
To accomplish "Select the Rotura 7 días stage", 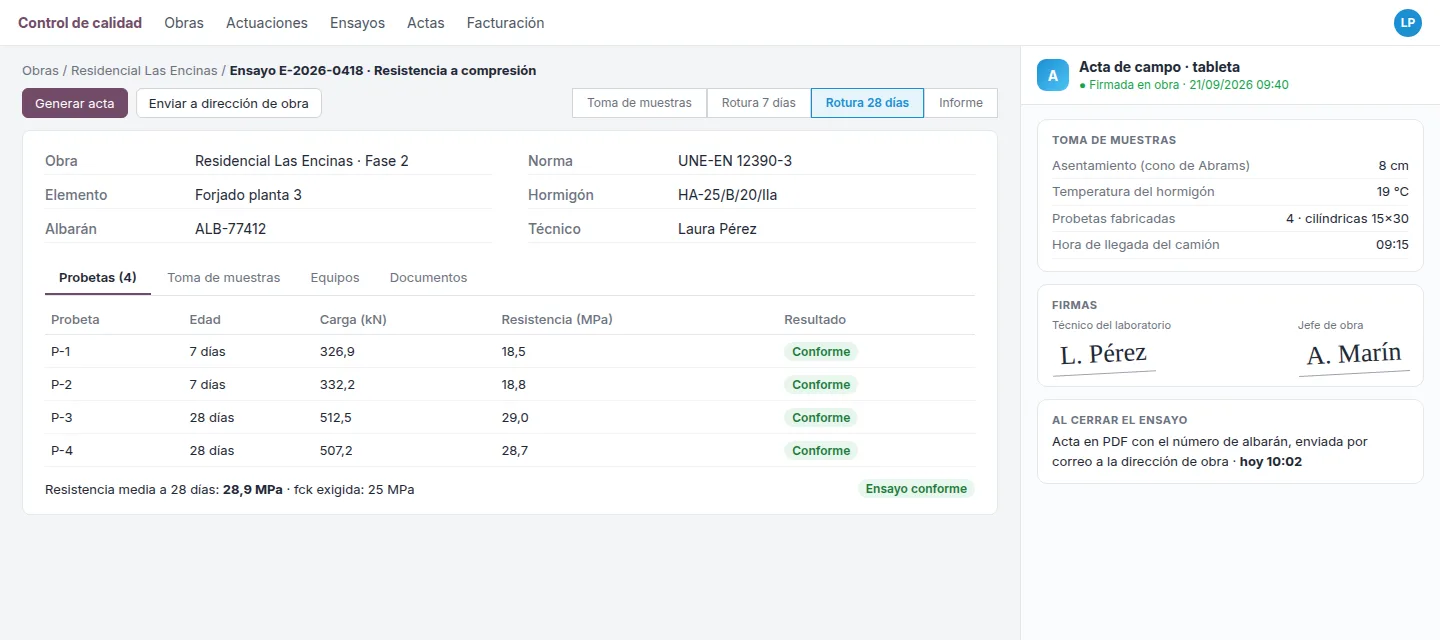I will 759,103.
